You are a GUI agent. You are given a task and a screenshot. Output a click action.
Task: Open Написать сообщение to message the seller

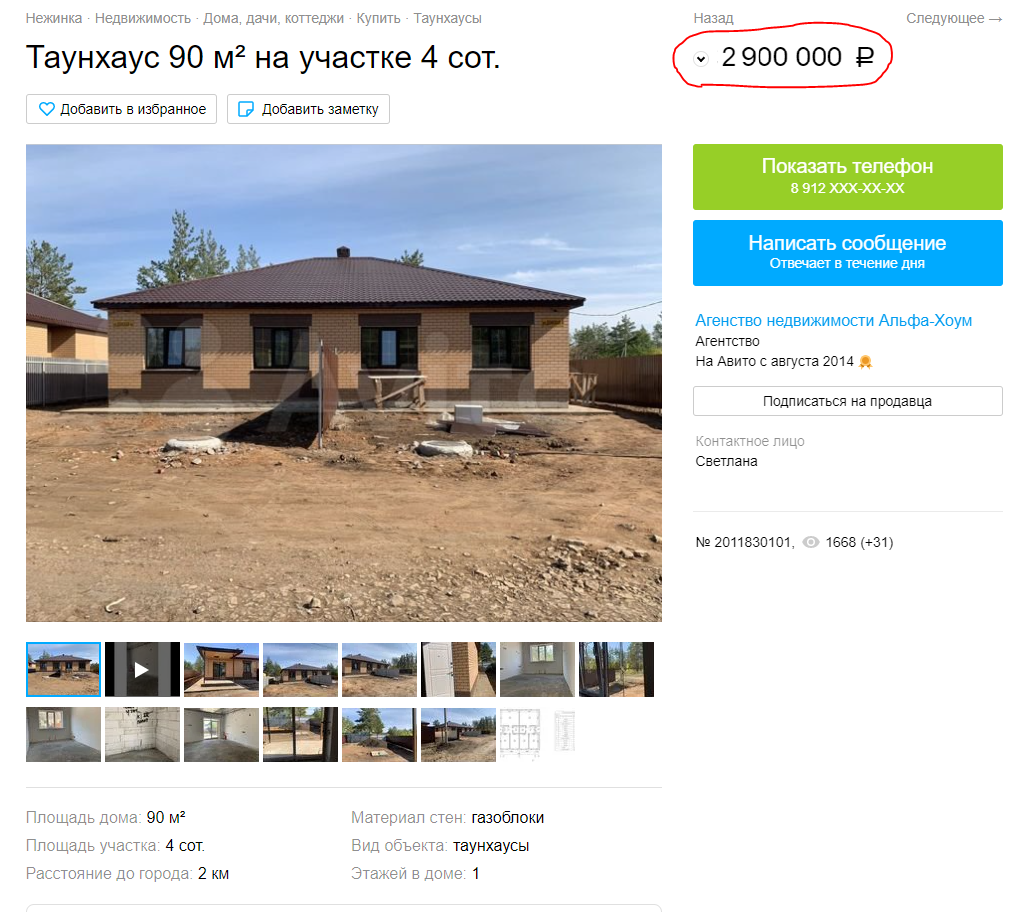pyautogui.click(x=847, y=253)
